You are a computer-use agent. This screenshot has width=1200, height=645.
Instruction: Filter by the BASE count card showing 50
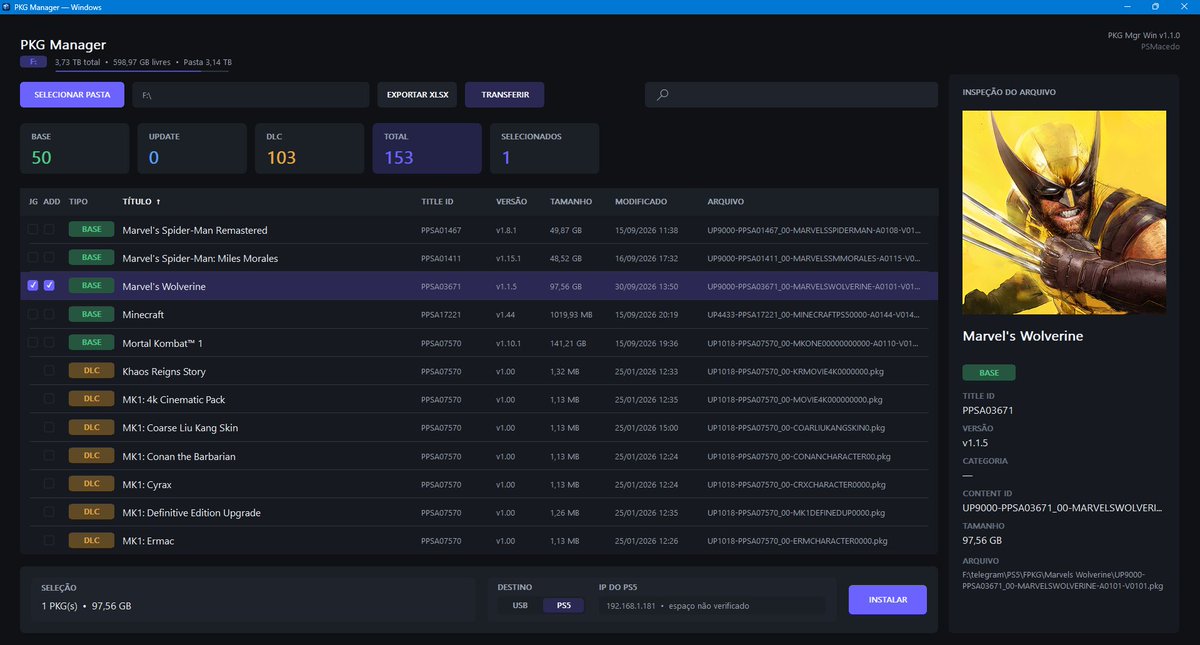pyautogui.click(x=74, y=148)
